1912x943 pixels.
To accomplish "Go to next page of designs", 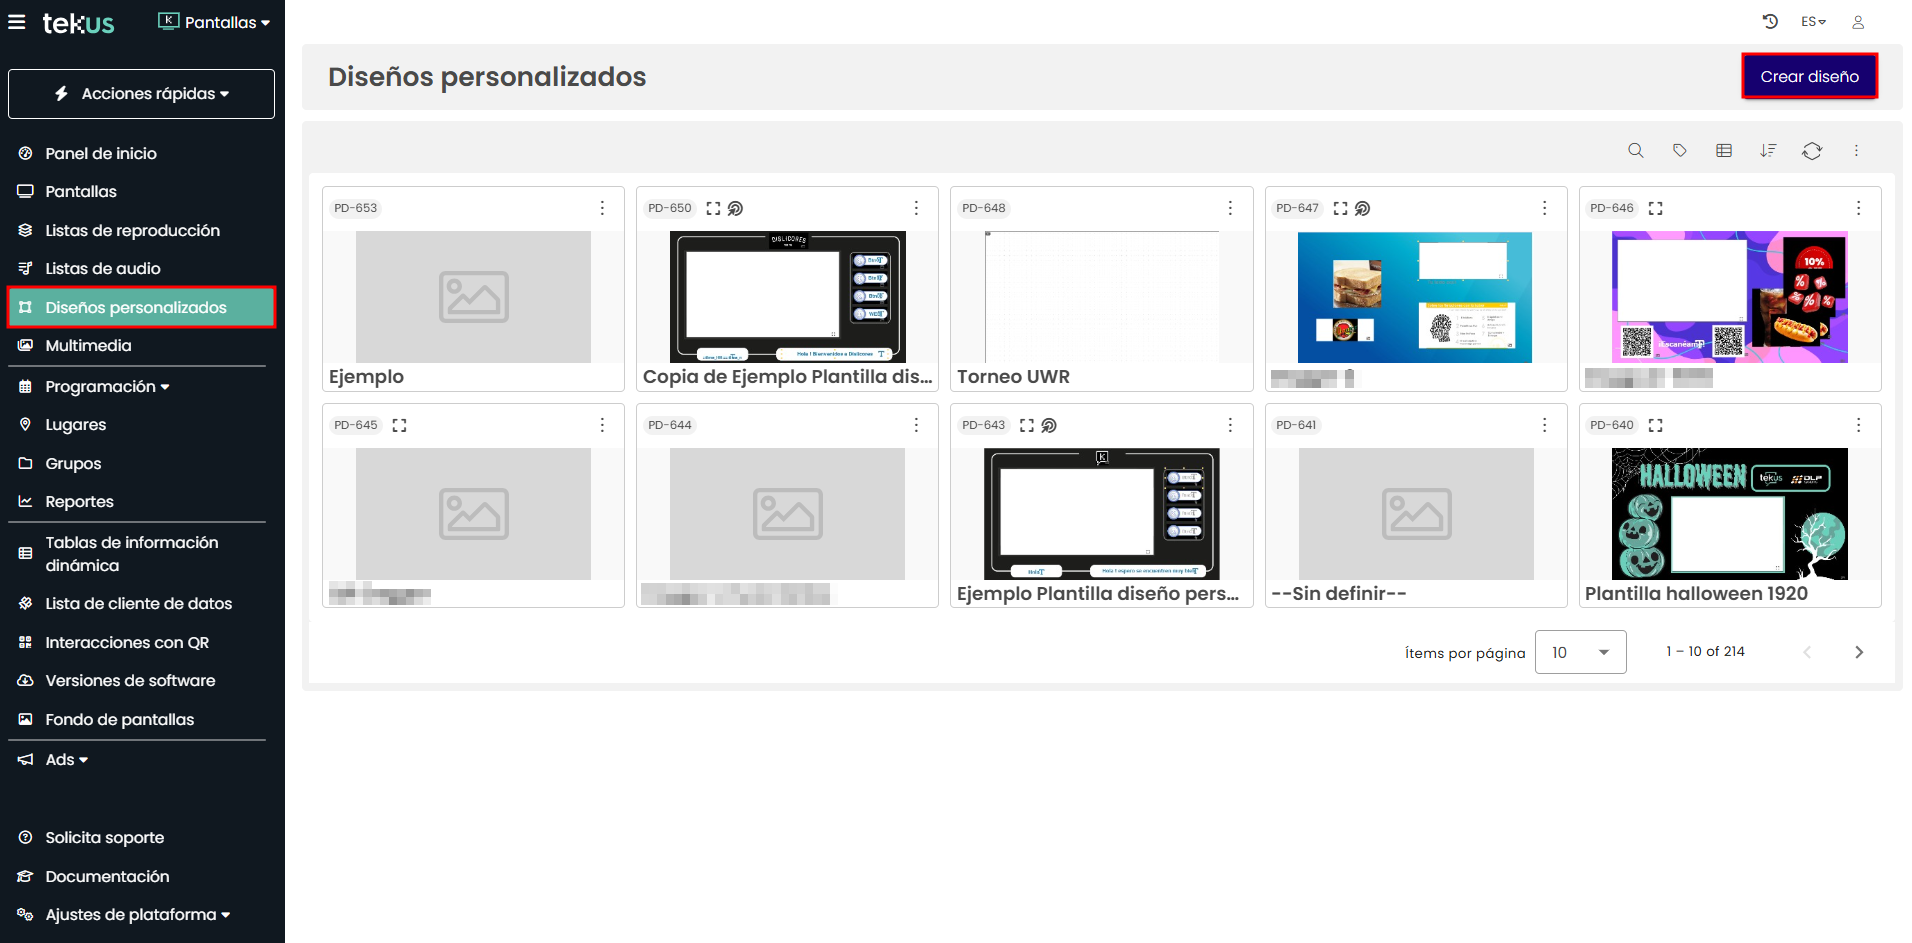I will (x=1858, y=652).
